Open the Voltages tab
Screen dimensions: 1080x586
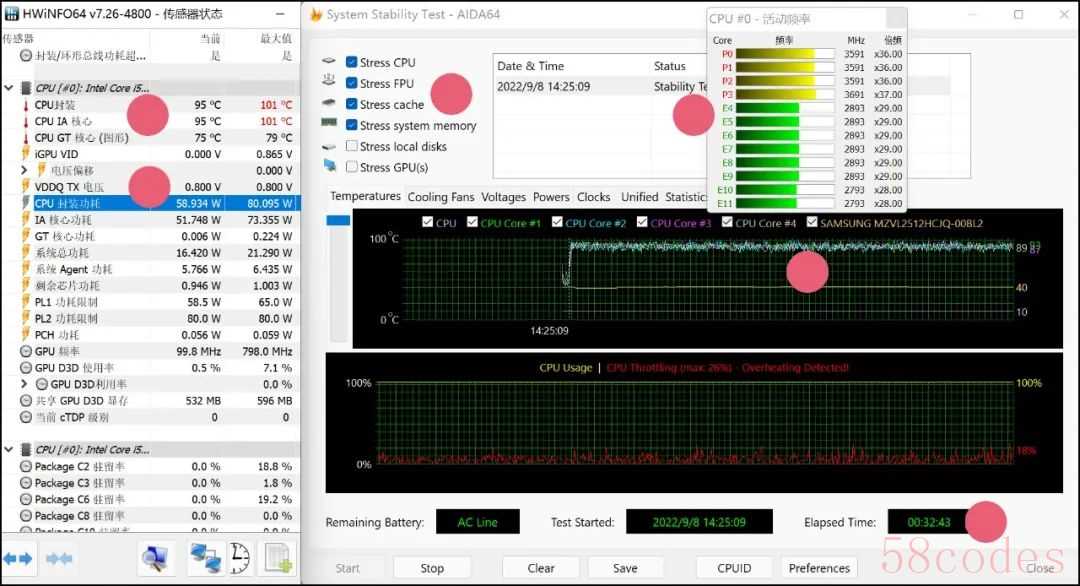(x=503, y=197)
